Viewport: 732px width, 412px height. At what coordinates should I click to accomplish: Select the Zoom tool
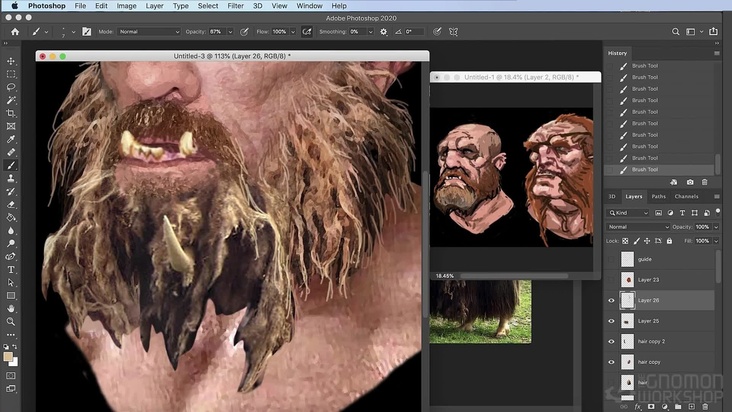(x=11, y=321)
